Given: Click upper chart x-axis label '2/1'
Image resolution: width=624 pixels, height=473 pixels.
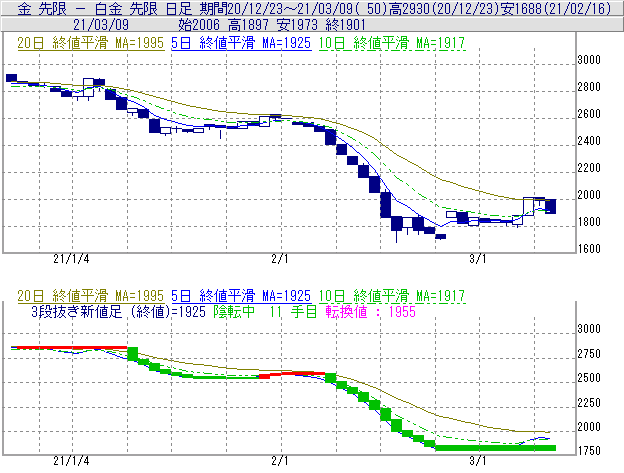Looking at the screenshot, I should [x=280, y=259].
